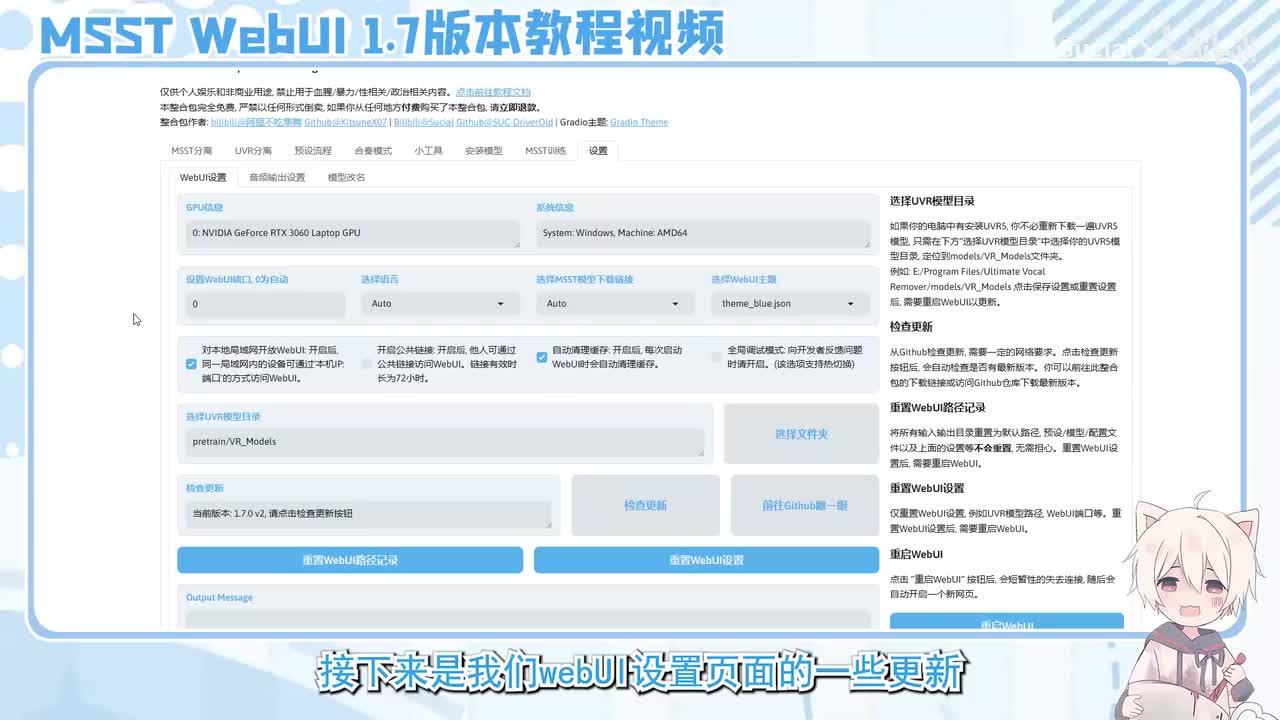Screen dimensions: 1280x720
Task: Click the 当前版本 1.7.0 v2 text field
Action: point(368,514)
